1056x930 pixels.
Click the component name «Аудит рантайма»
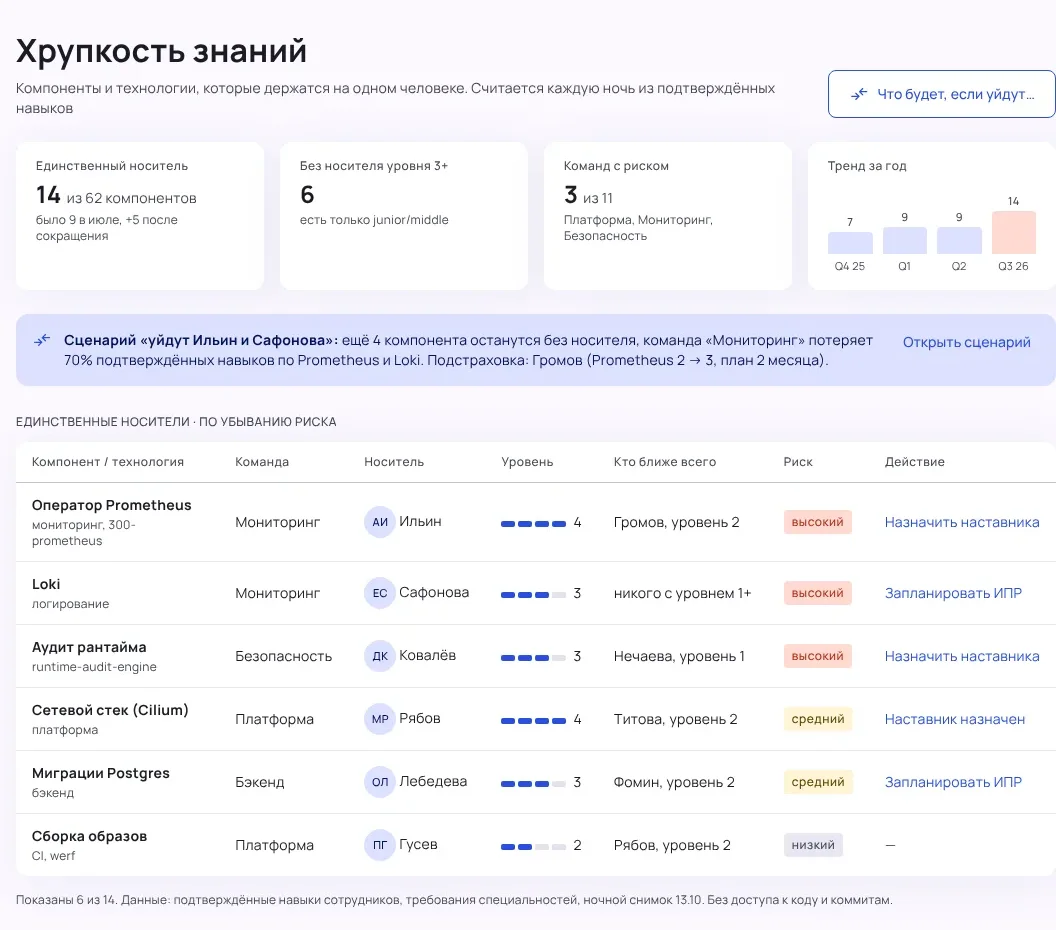point(89,647)
